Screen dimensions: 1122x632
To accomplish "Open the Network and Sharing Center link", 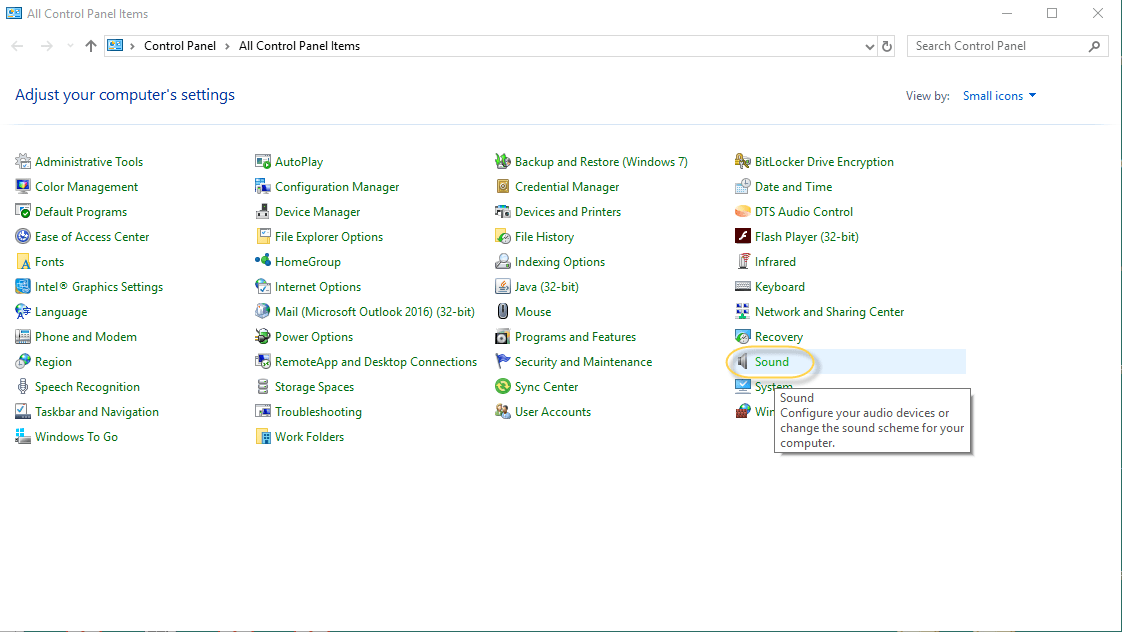I will pyautogui.click(x=829, y=311).
